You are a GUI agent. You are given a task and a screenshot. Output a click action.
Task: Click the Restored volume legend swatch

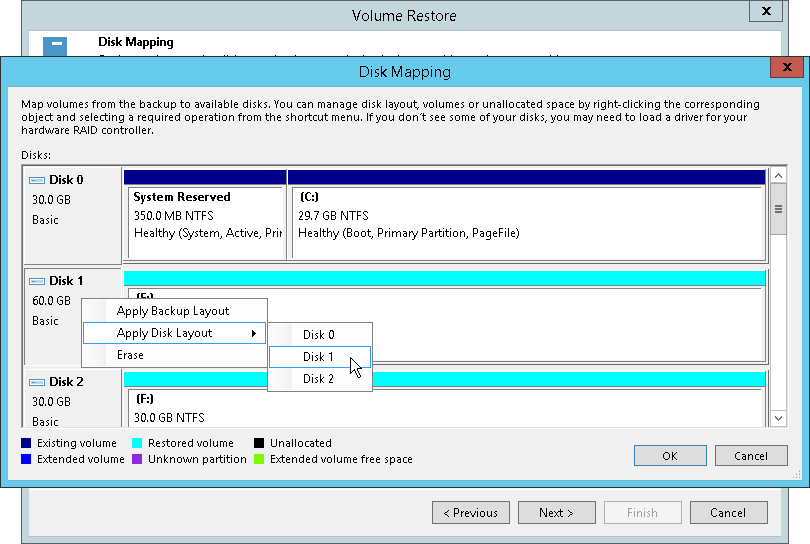[137, 443]
